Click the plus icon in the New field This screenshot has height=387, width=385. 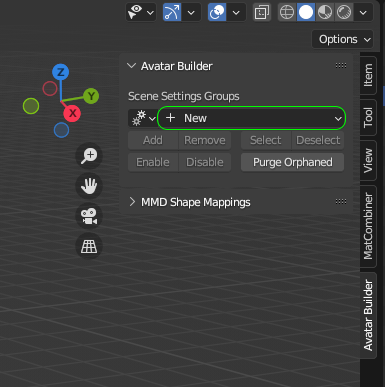pos(171,118)
